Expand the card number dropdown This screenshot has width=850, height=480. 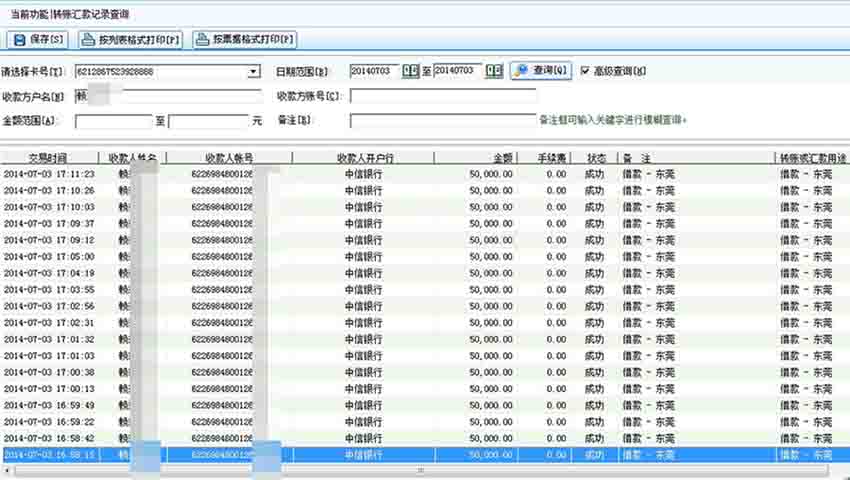click(x=253, y=72)
